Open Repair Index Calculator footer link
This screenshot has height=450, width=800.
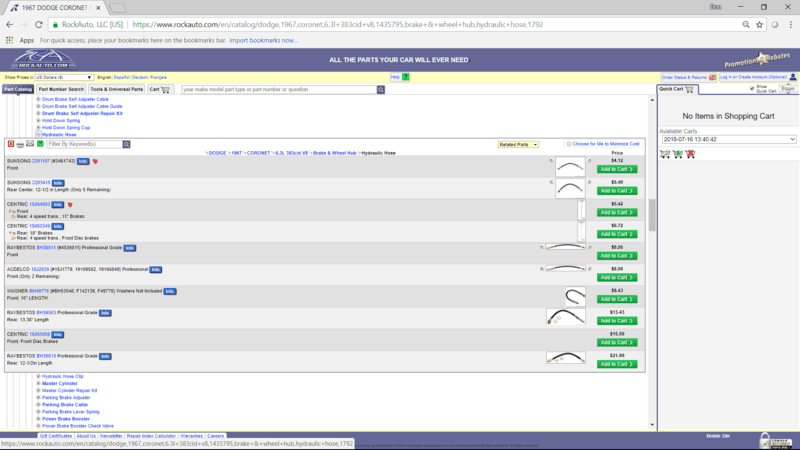[151, 436]
